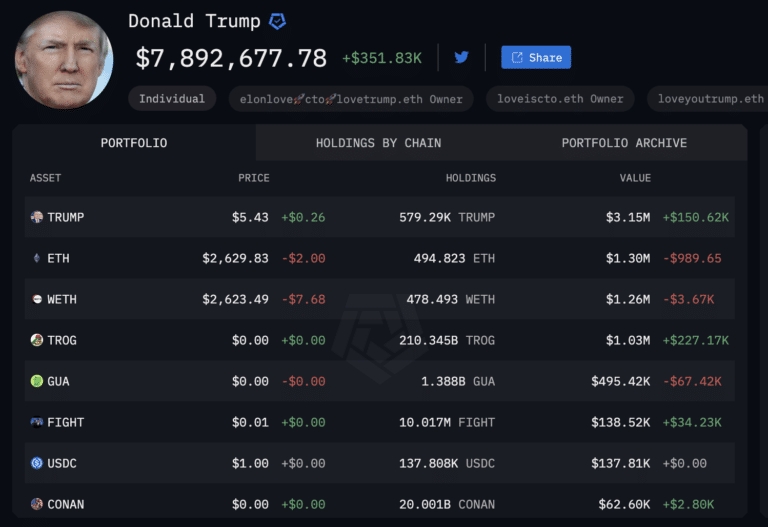Click the 137.808K USDC holdings cell
The height and width of the screenshot is (527, 768).
pyautogui.click(x=447, y=463)
